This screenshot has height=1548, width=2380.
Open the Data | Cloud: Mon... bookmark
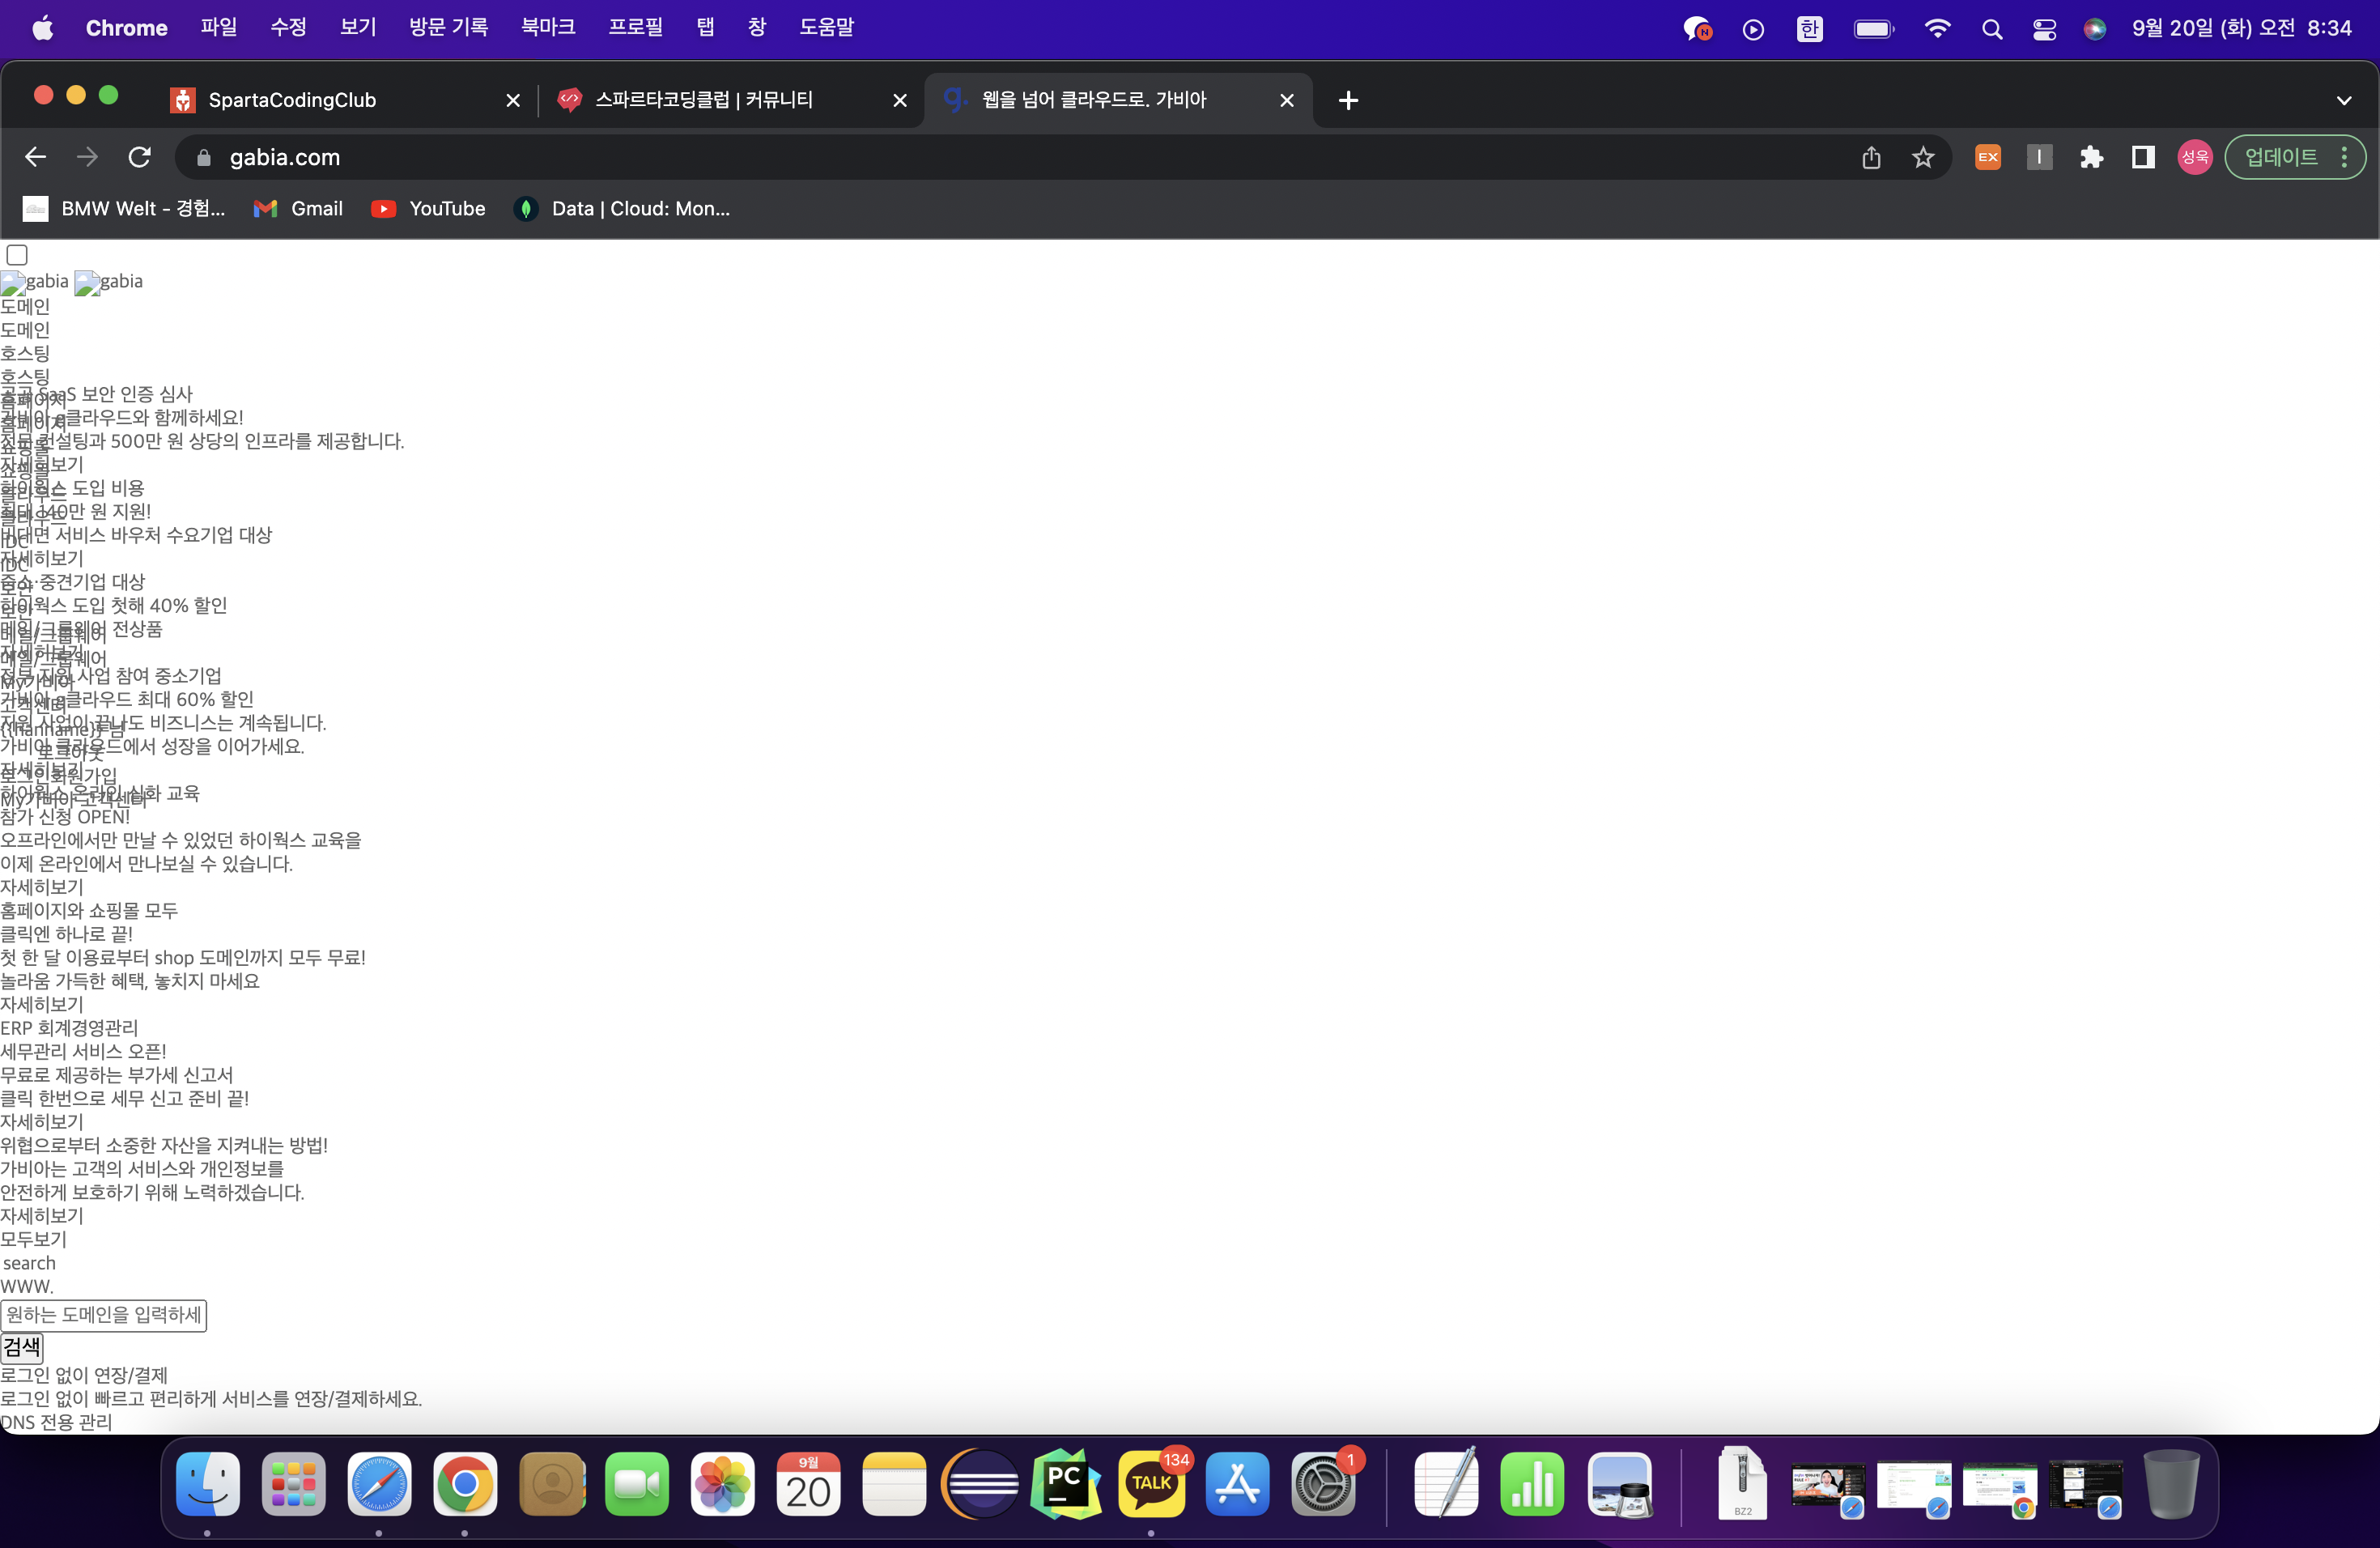[622, 208]
